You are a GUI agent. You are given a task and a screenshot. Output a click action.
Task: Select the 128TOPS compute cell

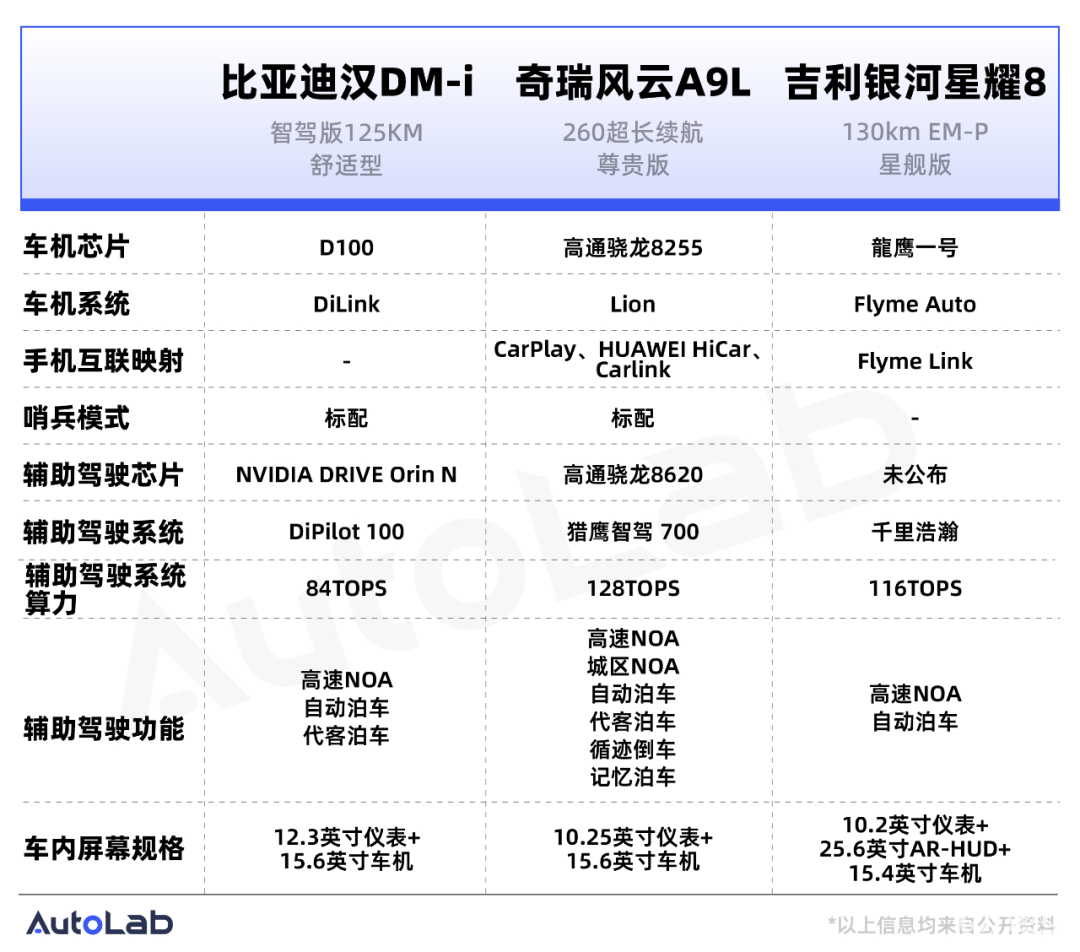click(x=632, y=589)
